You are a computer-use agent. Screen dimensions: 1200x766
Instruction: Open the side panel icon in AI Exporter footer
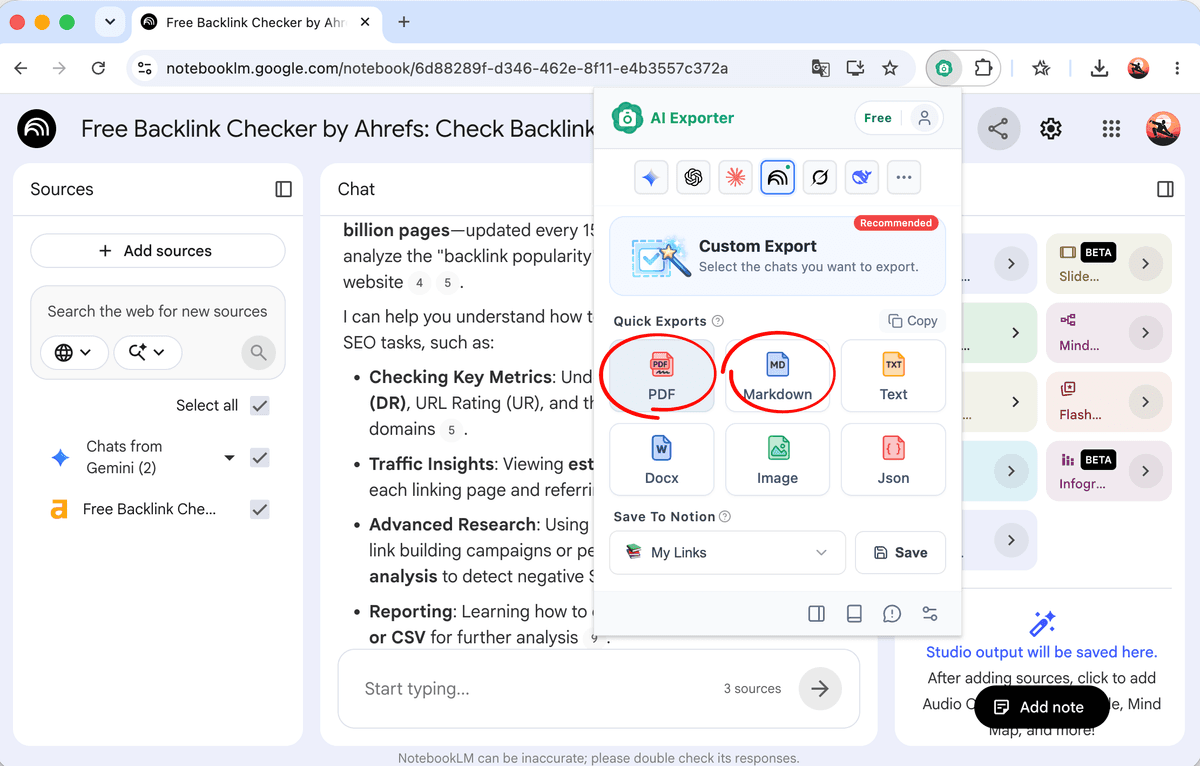[x=817, y=614]
